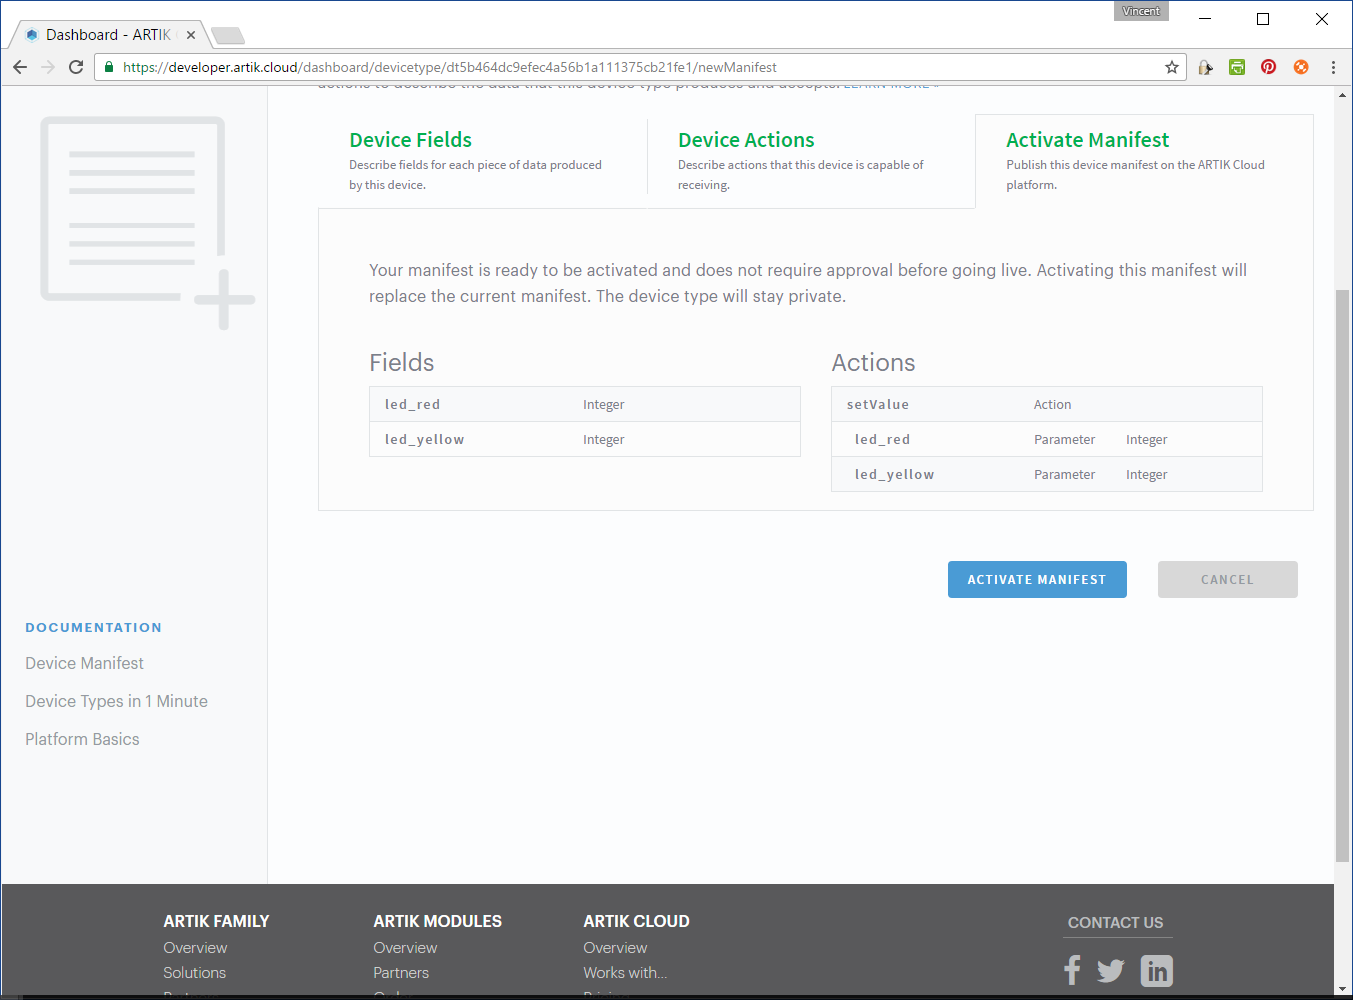Open the LinkedIn icon in the footer
The width and height of the screenshot is (1353, 1000).
pyautogui.click(x=1156, y=969)
